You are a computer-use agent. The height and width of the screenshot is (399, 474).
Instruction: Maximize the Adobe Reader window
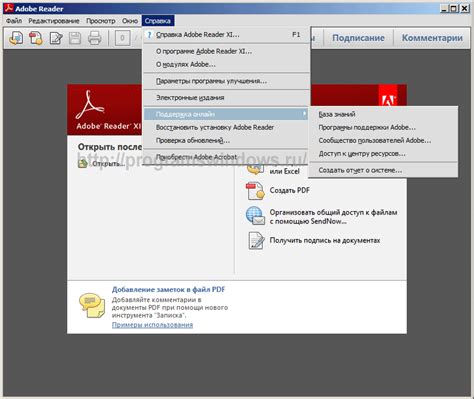[x=454, y=8]
